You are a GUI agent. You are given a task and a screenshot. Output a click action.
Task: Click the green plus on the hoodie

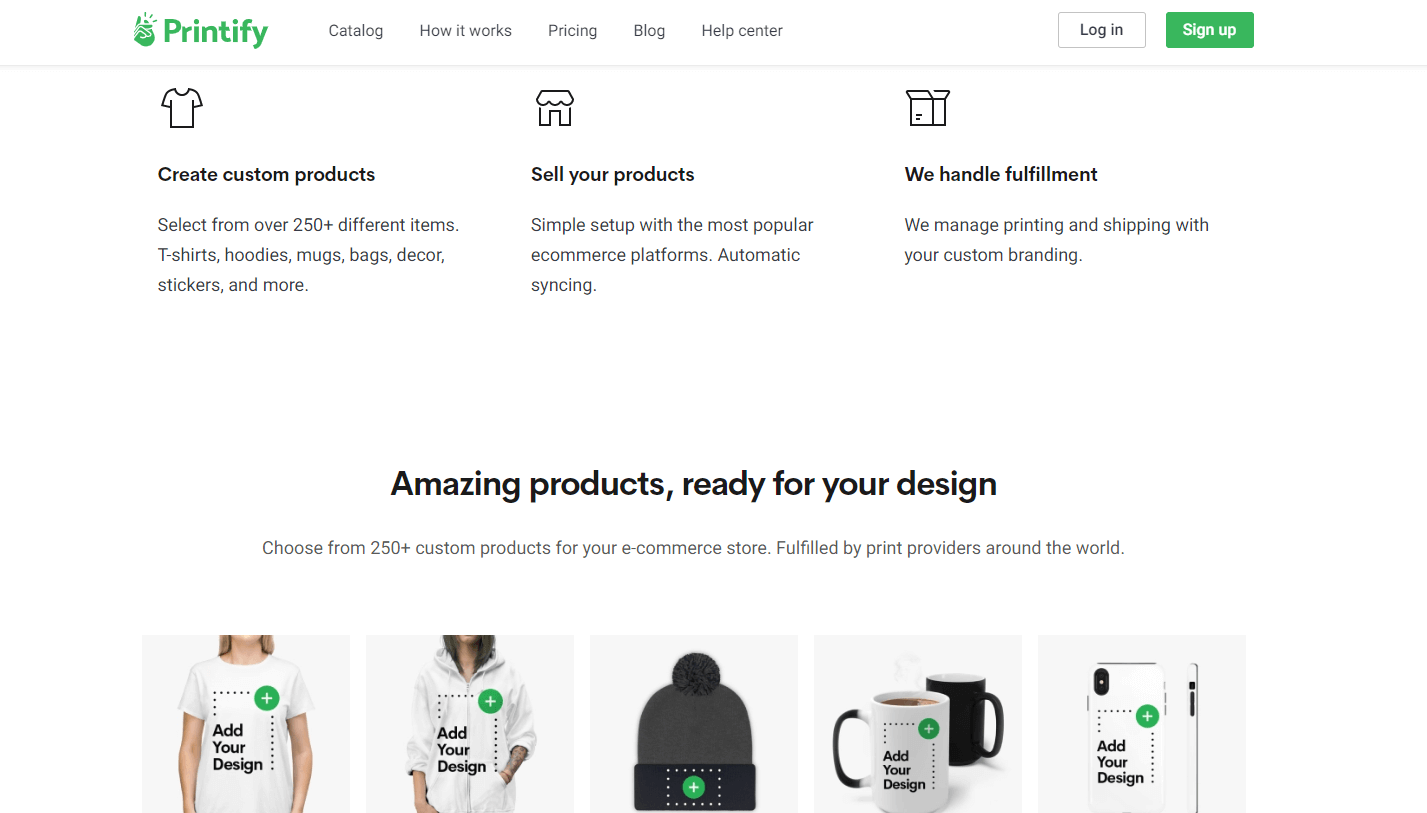490,701
